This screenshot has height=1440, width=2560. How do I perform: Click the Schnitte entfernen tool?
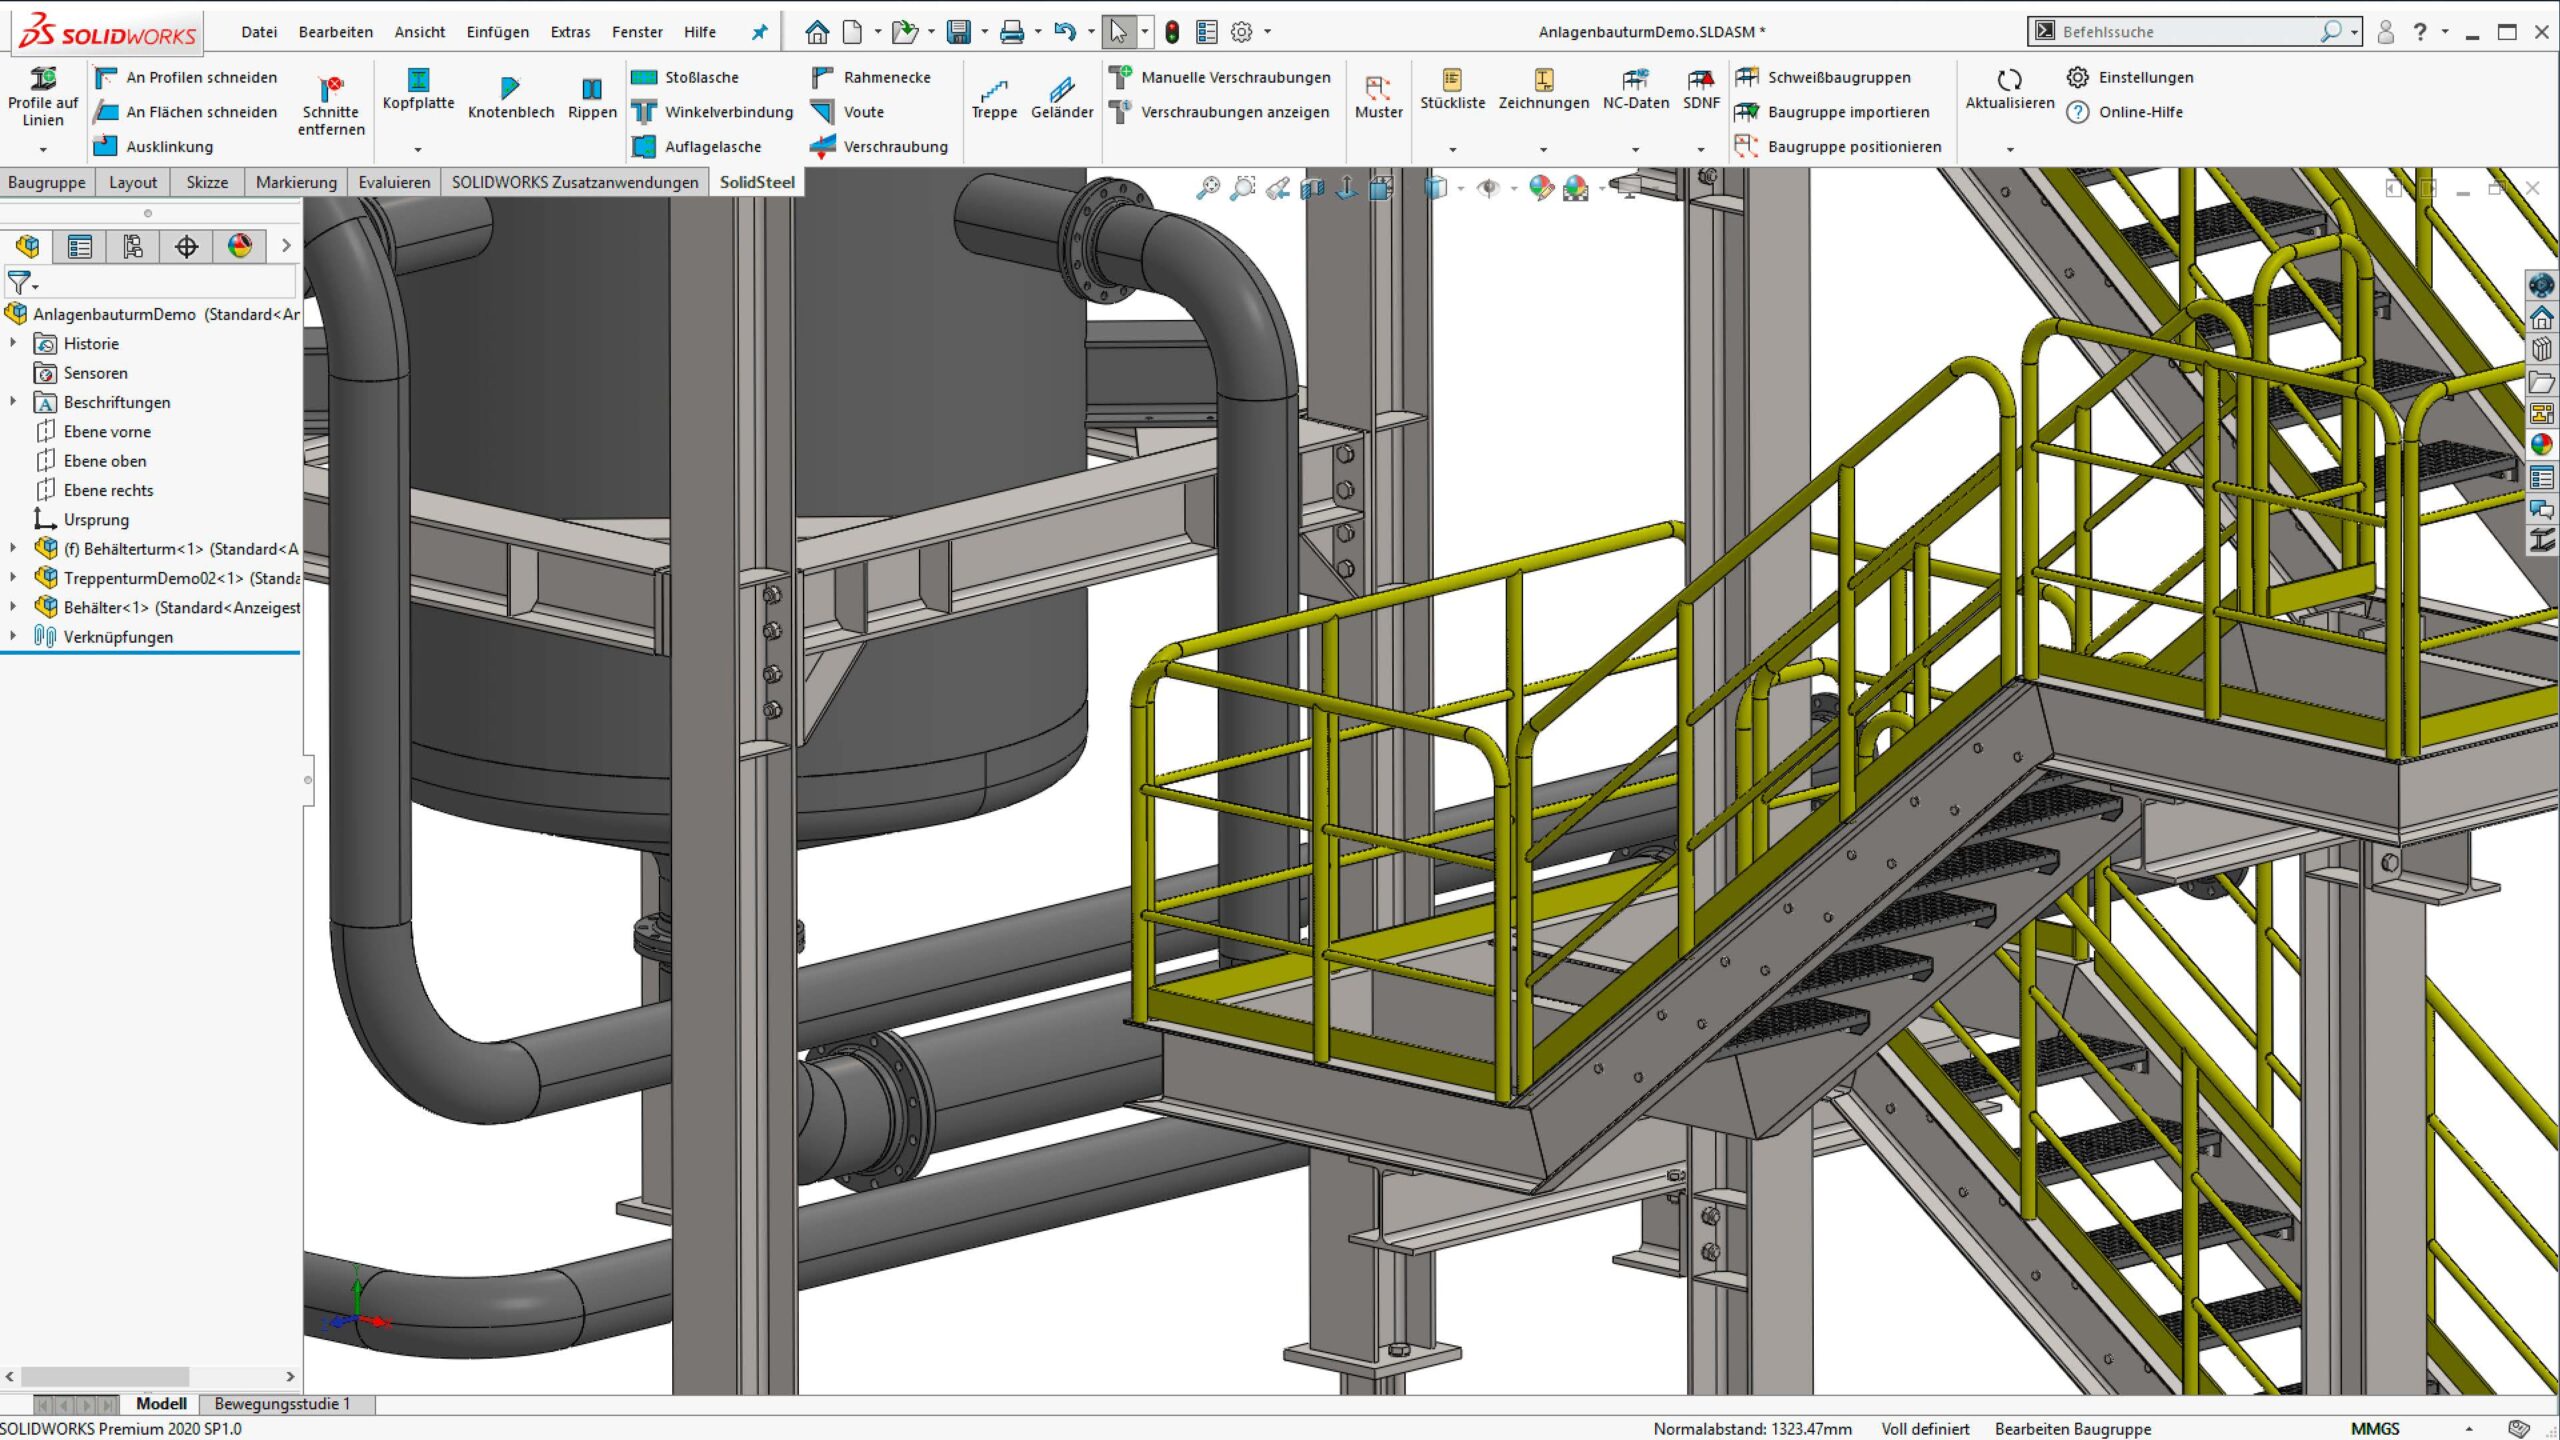point(331,104)
